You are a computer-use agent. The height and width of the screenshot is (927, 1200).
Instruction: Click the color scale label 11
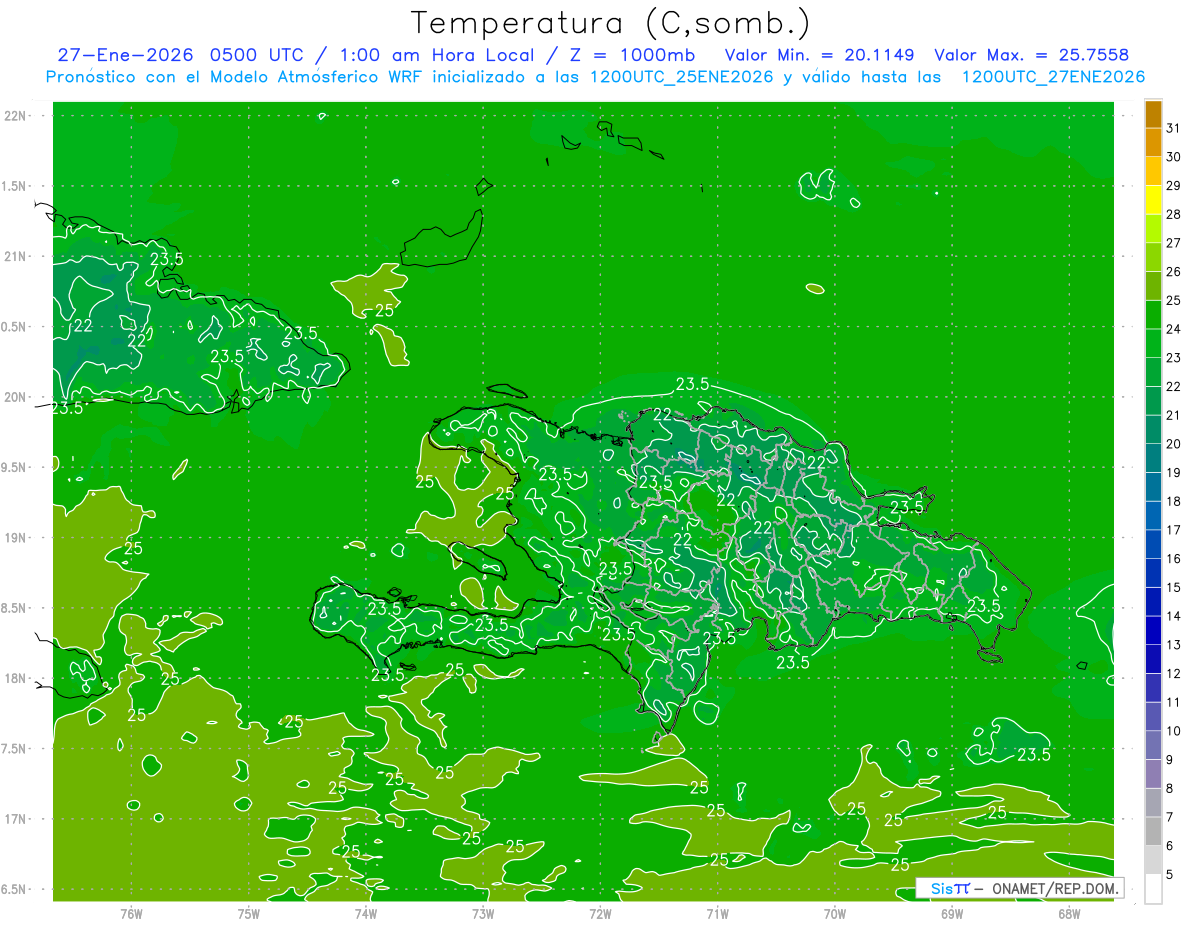coord(1174,702)
